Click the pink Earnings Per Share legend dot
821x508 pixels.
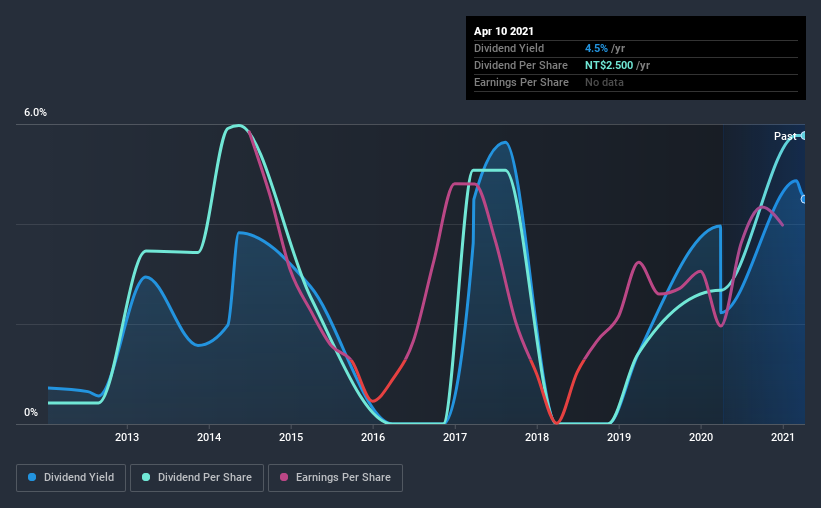pos(284,477)
